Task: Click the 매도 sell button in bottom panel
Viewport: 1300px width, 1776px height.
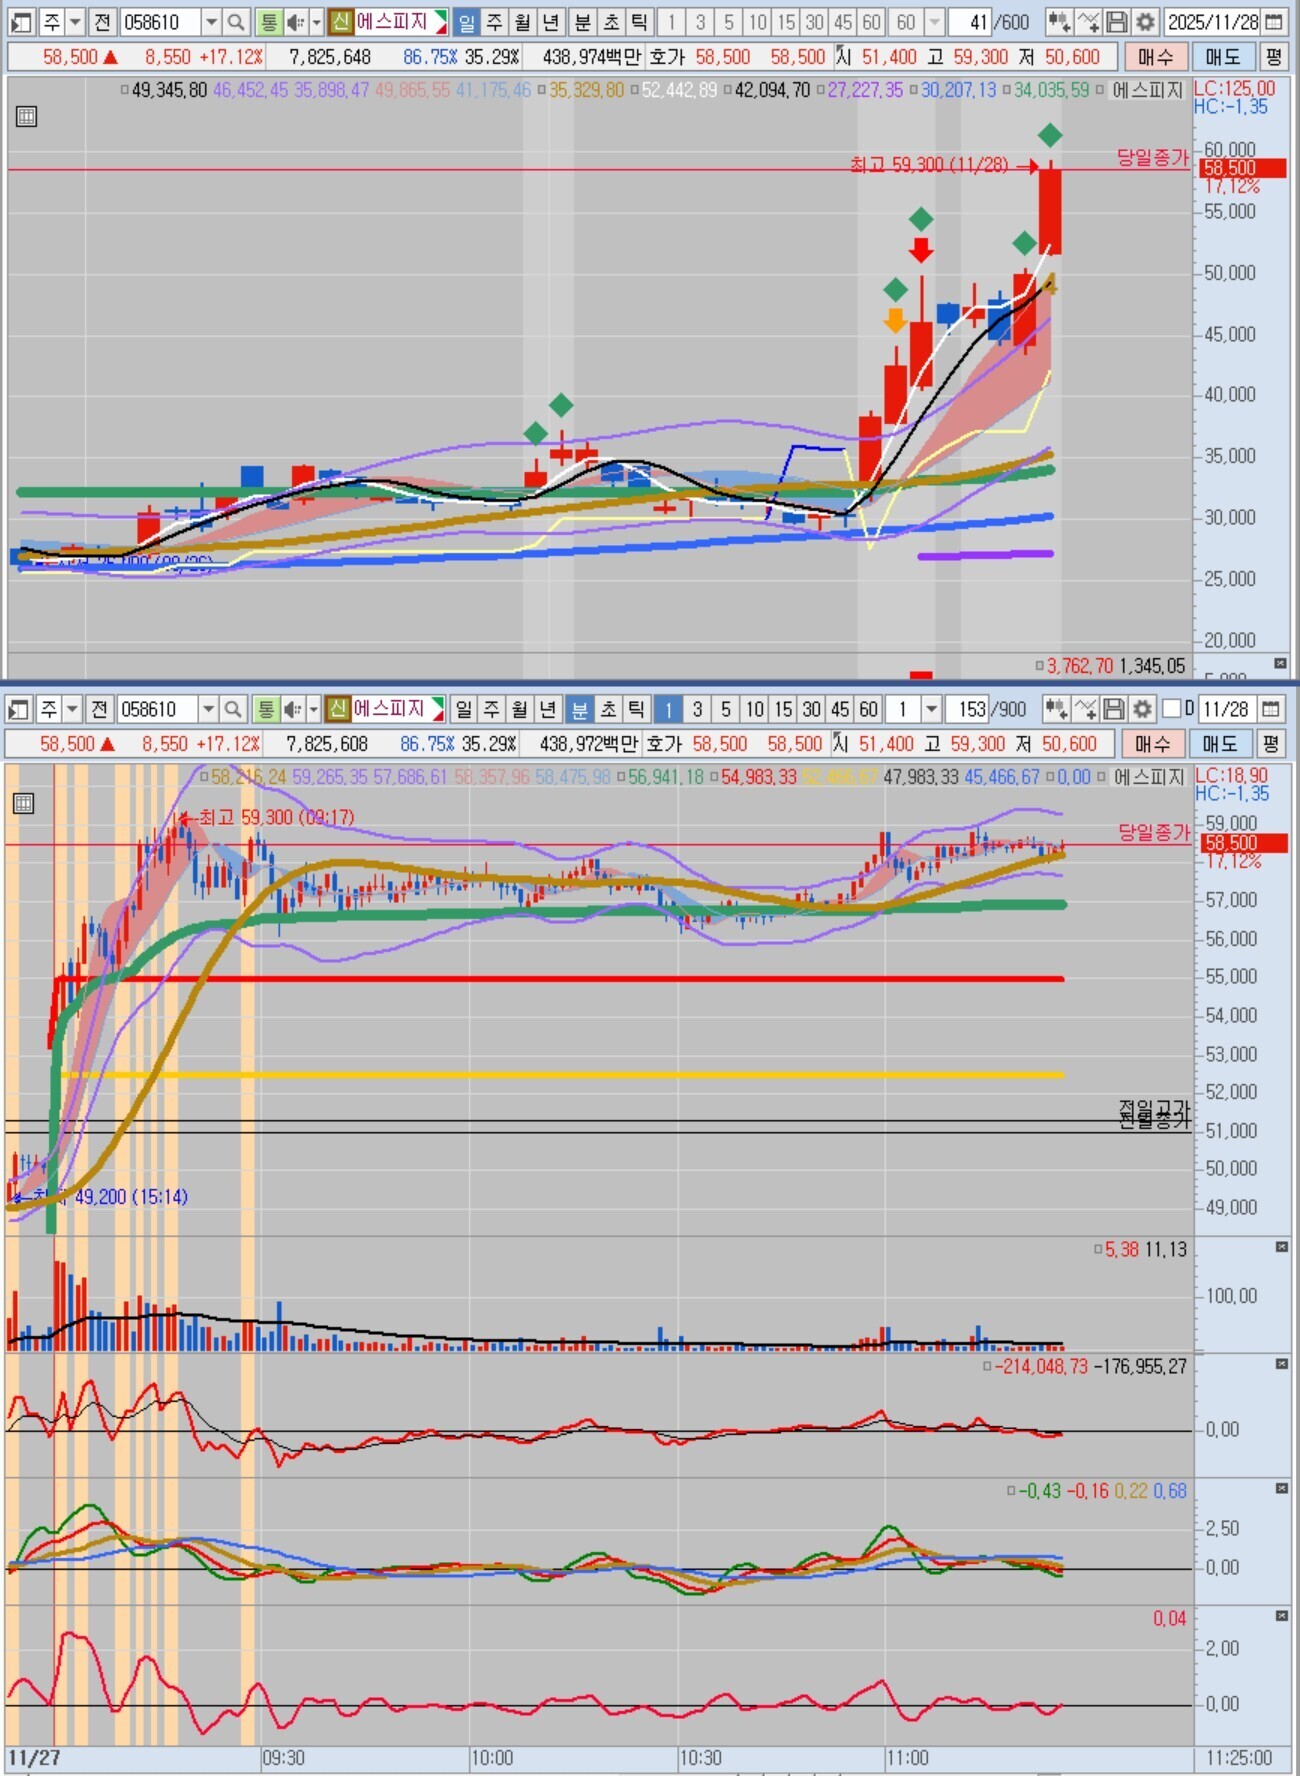Action: 1220,744
